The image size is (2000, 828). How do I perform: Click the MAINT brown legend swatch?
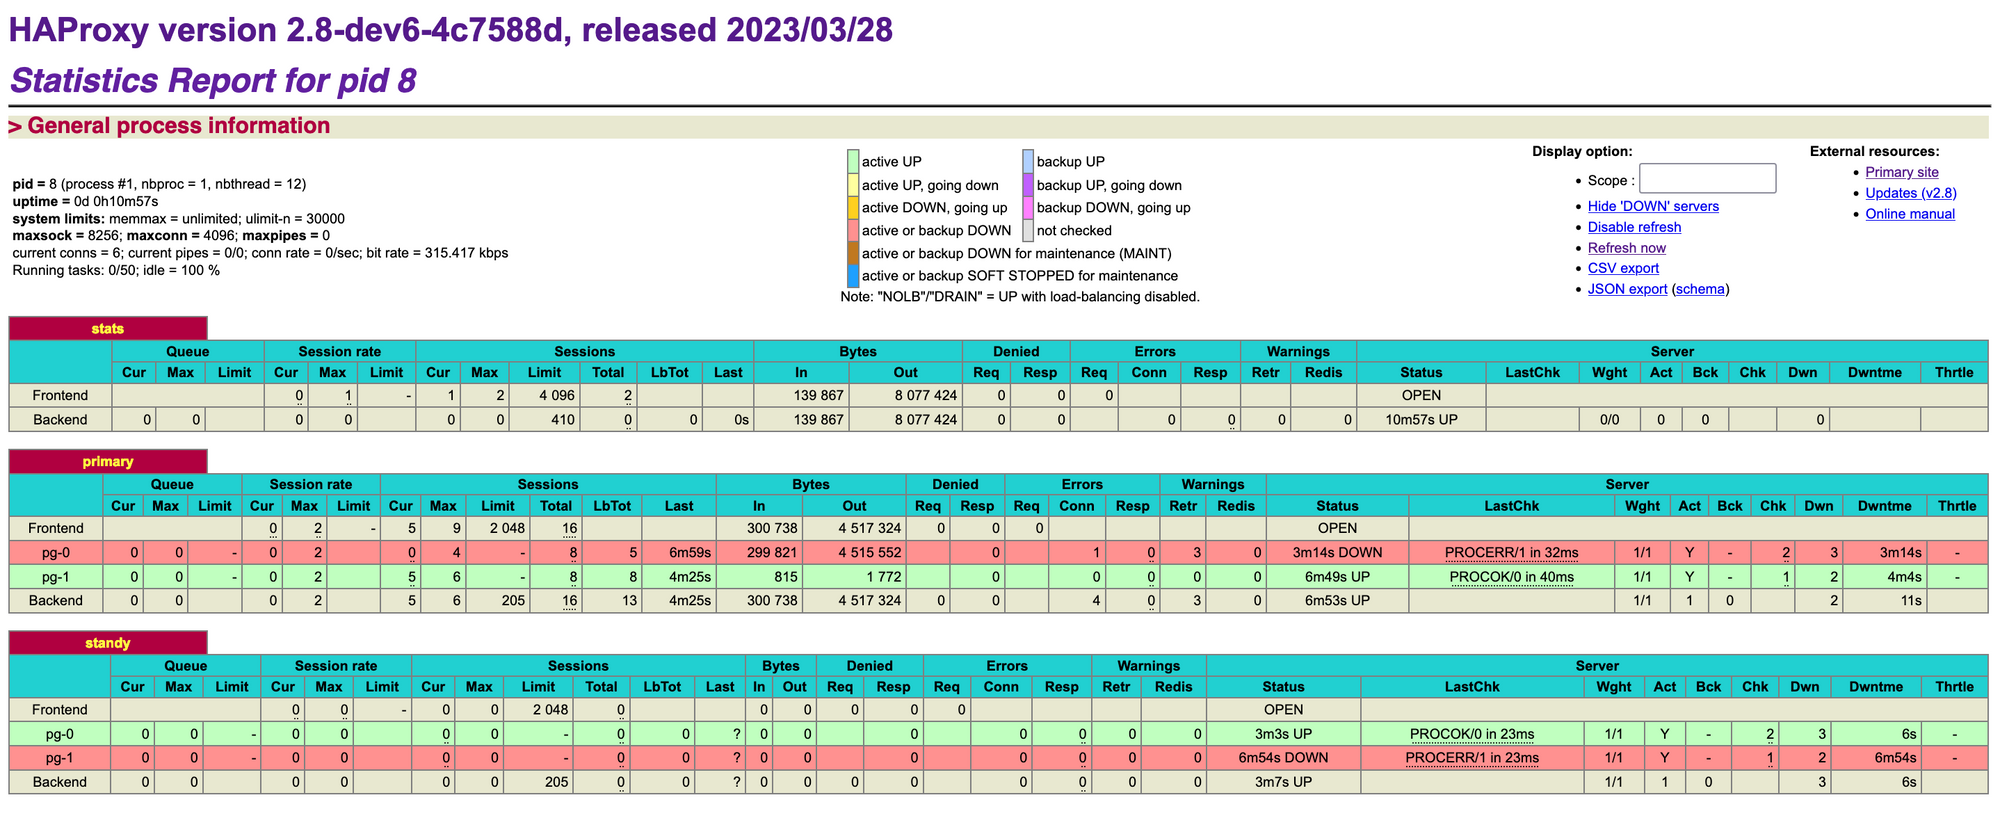(853, 253)
